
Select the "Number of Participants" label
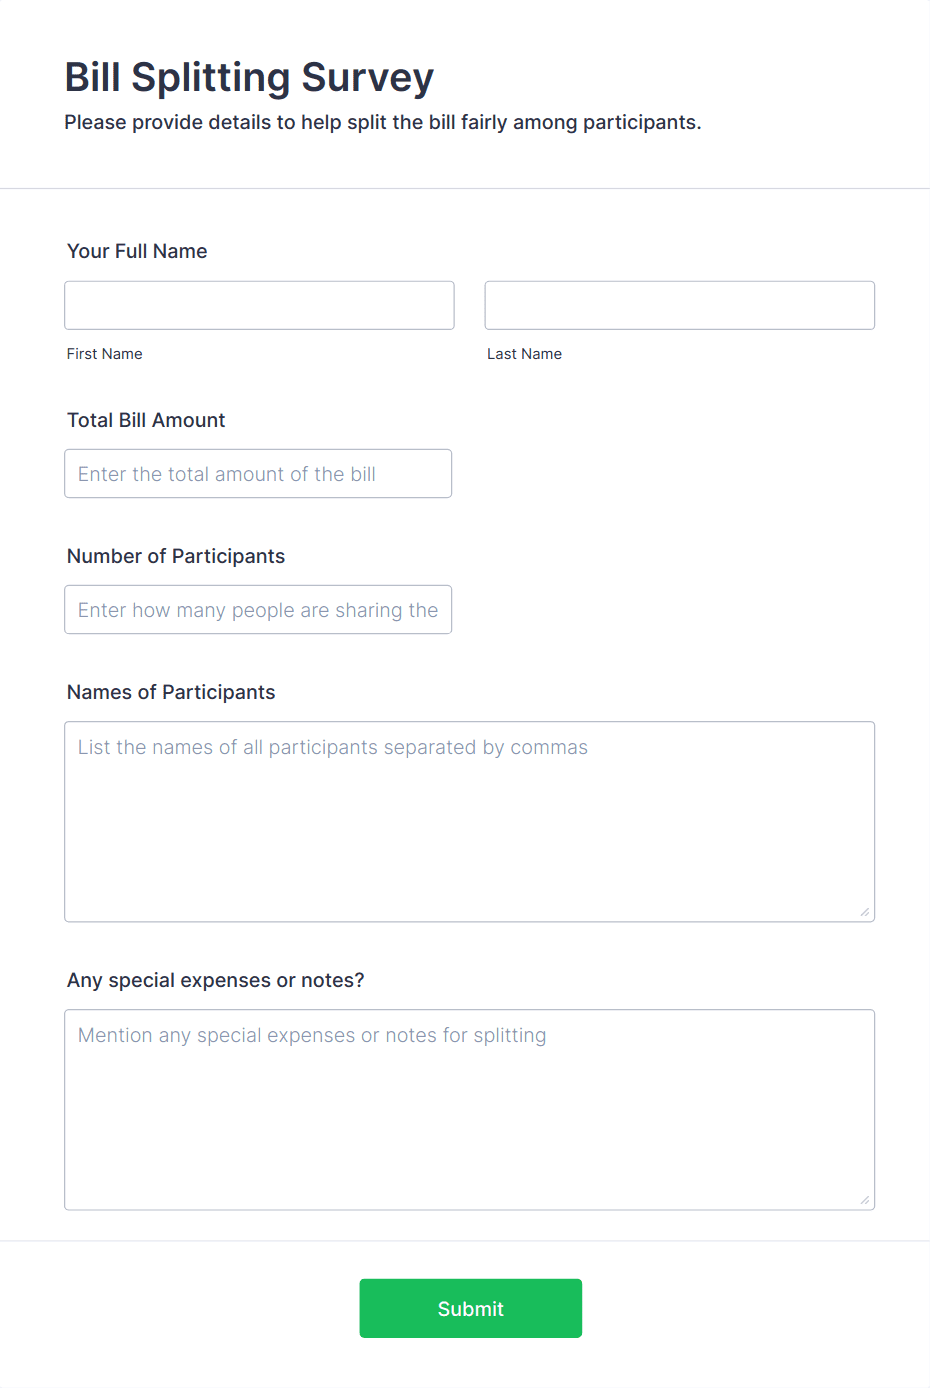tap(176, 556)
